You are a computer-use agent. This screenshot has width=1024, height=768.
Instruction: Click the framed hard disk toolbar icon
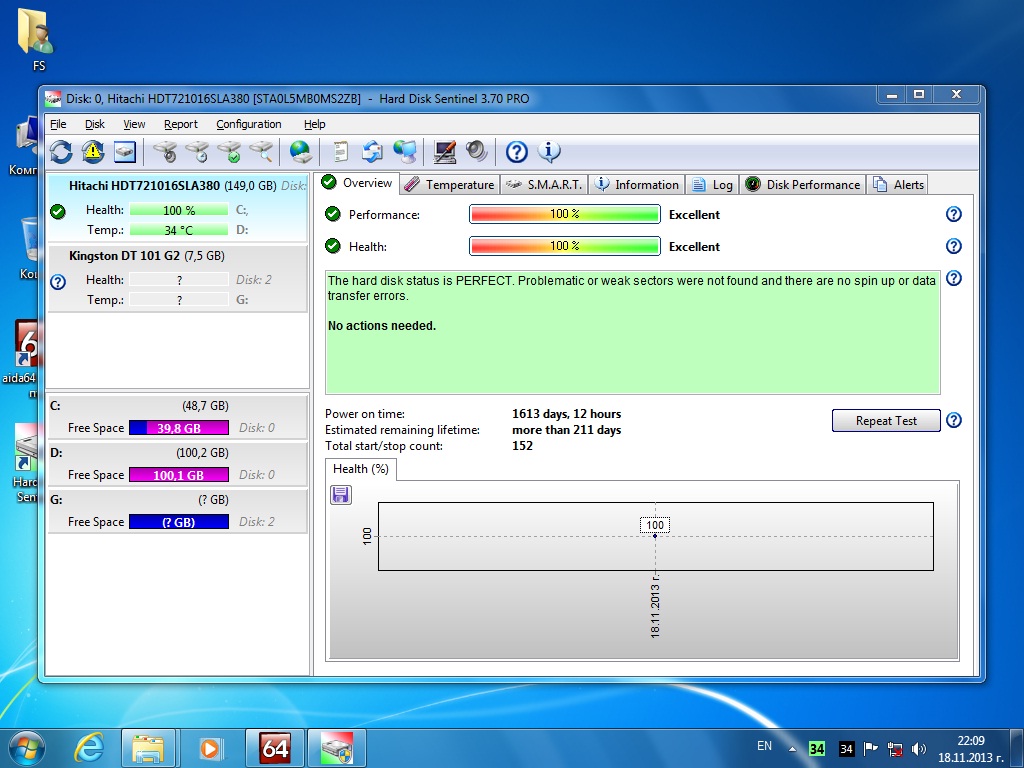[x=125, y=152]
